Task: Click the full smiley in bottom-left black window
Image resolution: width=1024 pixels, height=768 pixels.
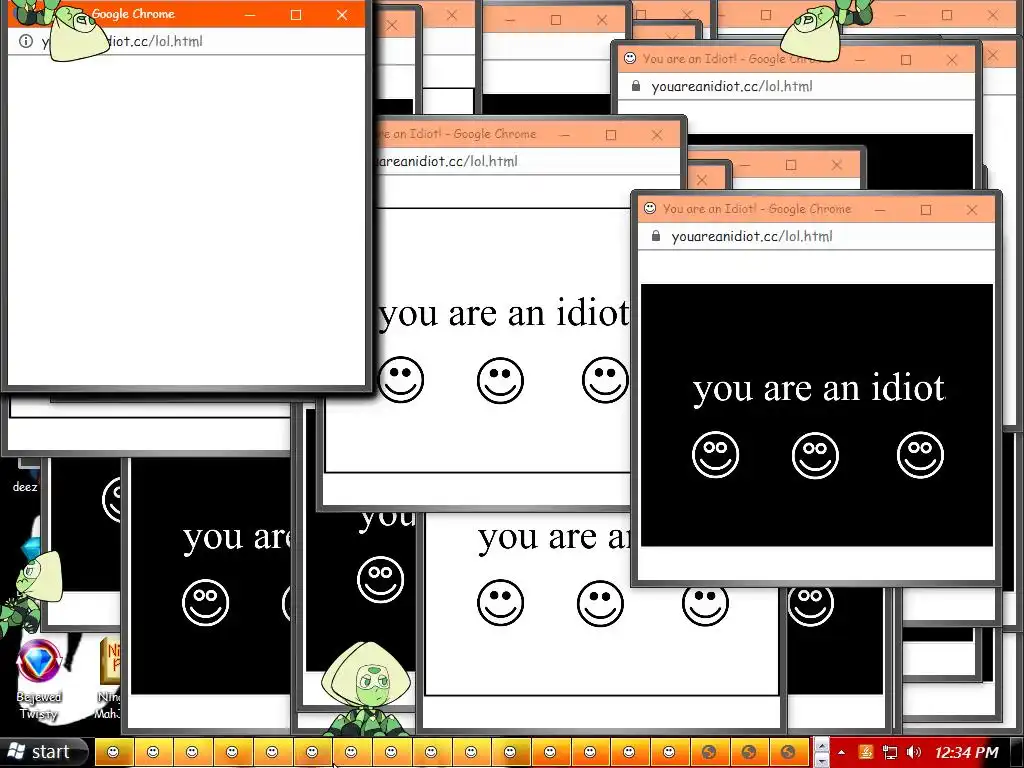Action: (x=205, y=602)
